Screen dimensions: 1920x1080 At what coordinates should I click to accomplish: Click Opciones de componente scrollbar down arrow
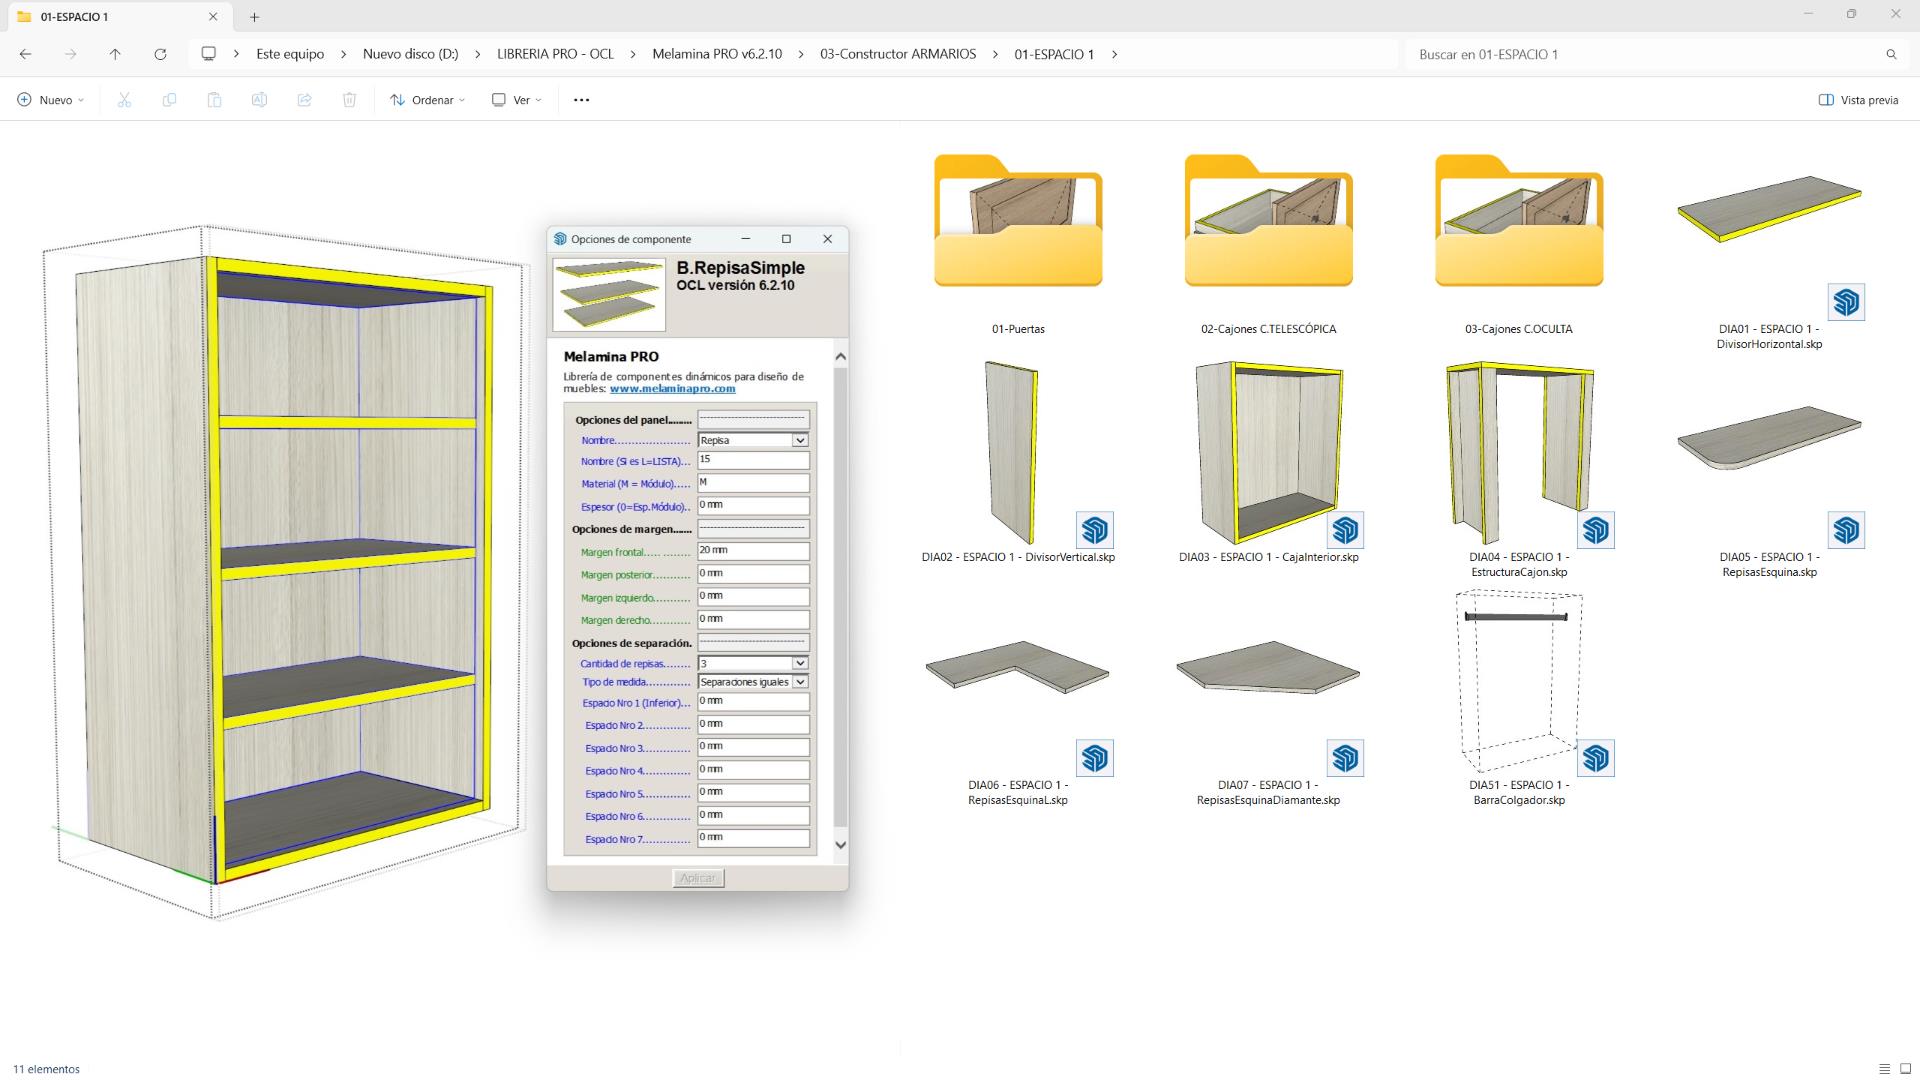pyautogui.click(x=840, y=845)
